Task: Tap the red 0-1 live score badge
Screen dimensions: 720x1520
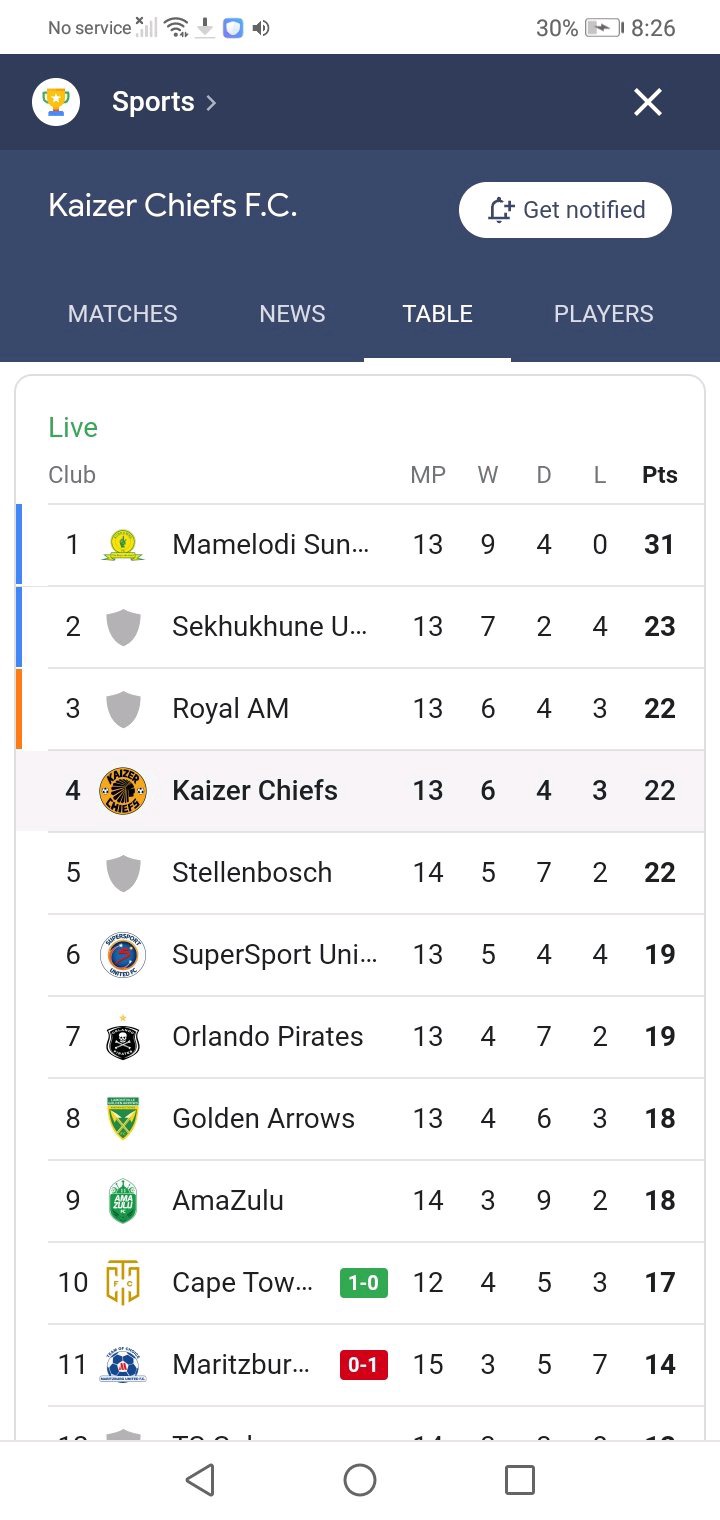Action: pos(364,1365)
